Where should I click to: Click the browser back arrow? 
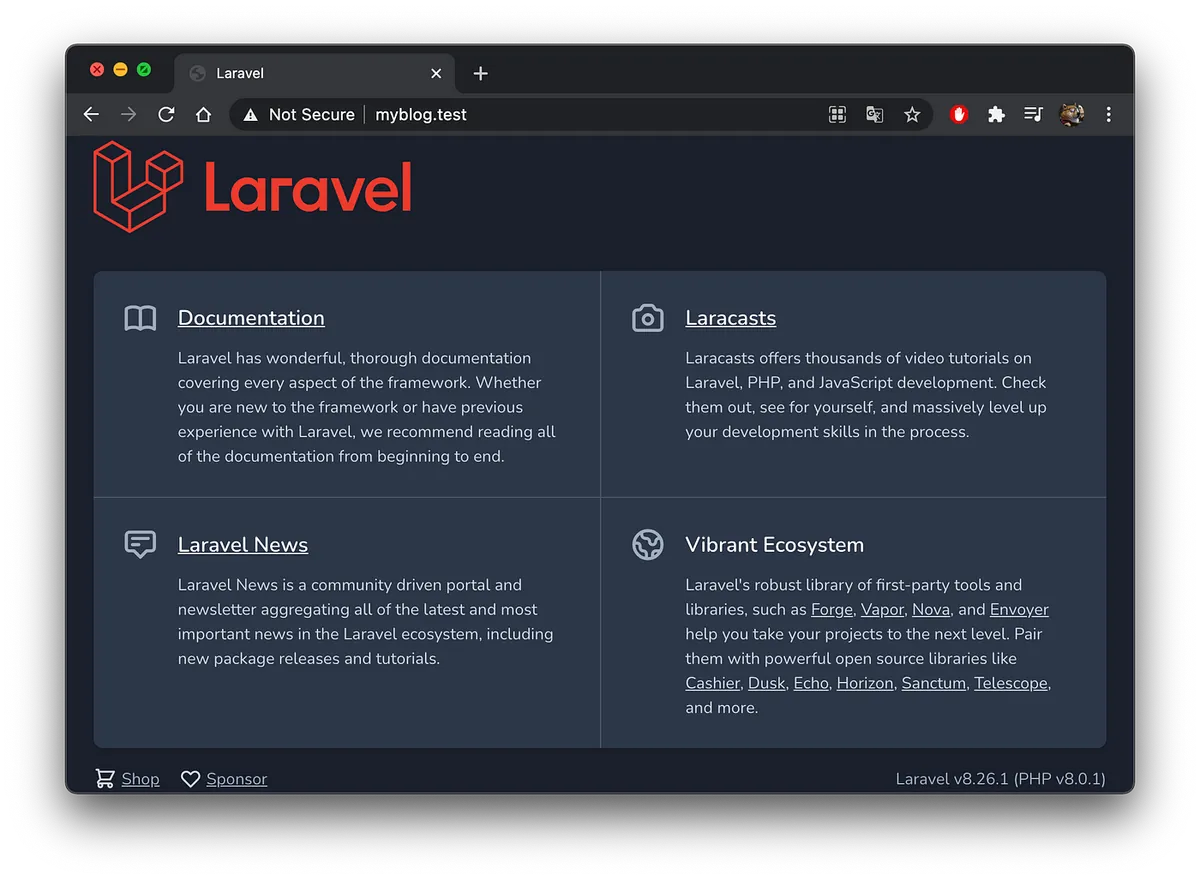[91, 115]
